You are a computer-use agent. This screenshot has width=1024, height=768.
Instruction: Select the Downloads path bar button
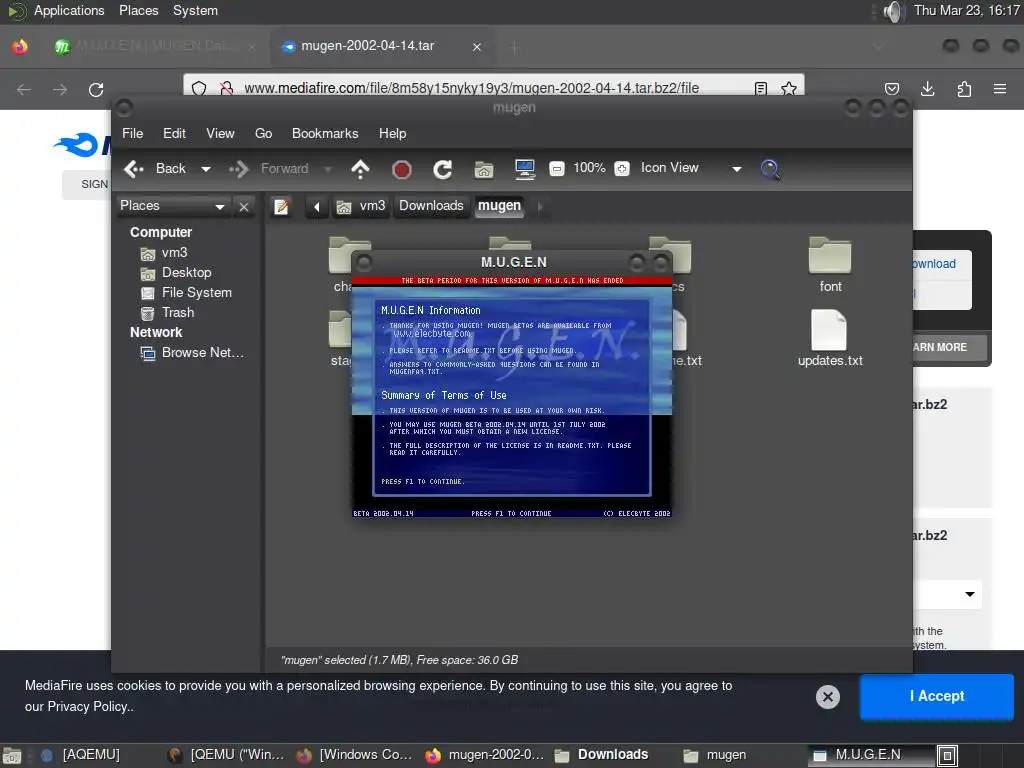coord(431,206)
